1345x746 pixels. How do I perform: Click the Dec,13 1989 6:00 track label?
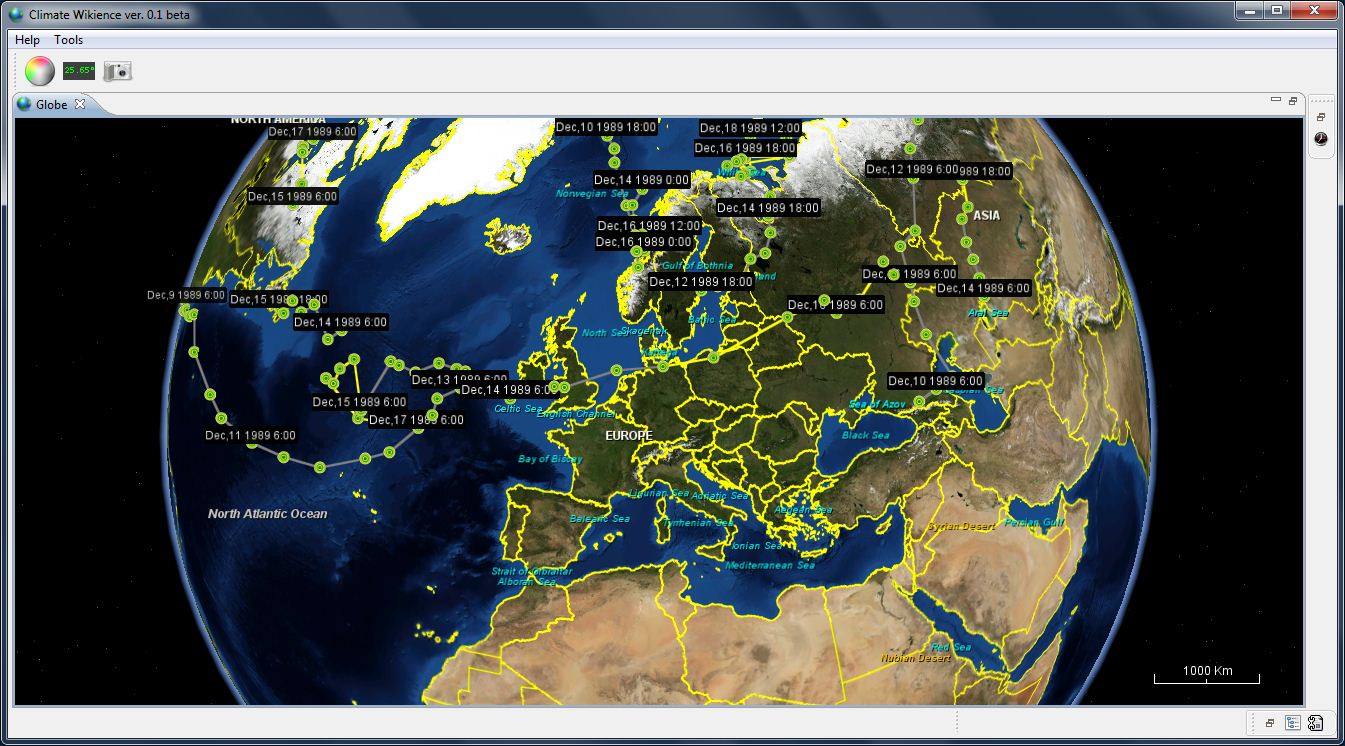pos(459,380)
